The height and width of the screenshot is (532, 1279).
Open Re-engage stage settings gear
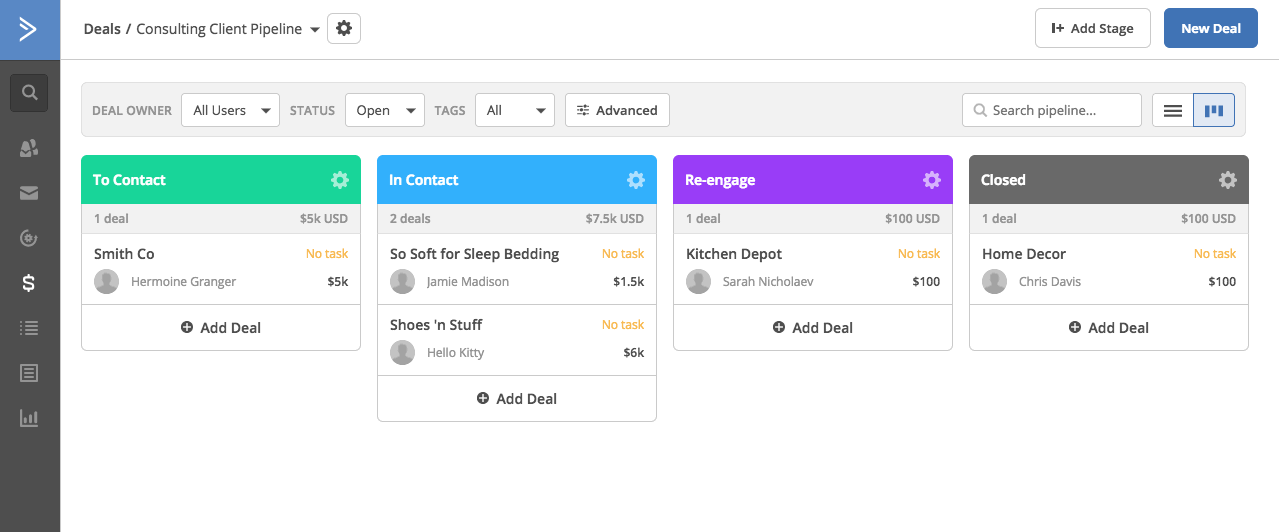tap(932, 180)
